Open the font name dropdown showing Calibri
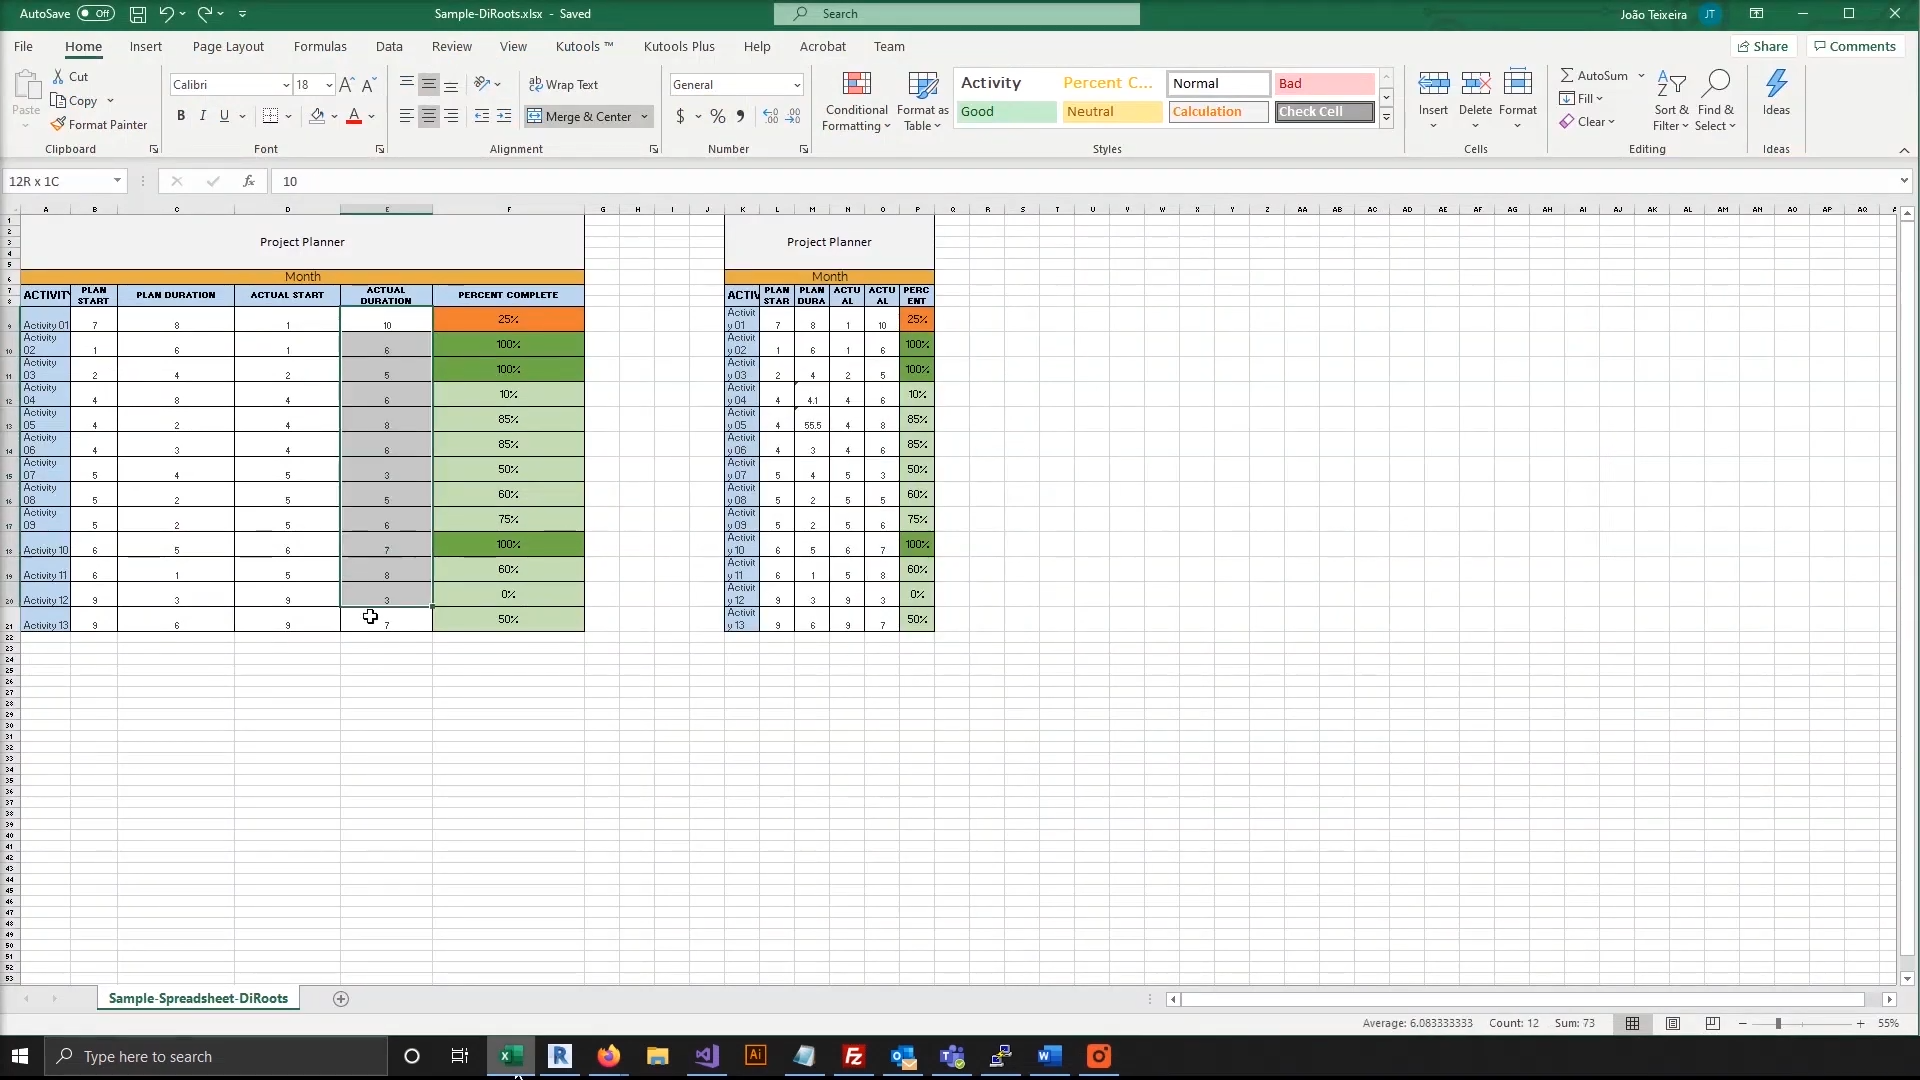Image resolution: width=1920 pixels, height=1080 pixels. pos(286,85)
